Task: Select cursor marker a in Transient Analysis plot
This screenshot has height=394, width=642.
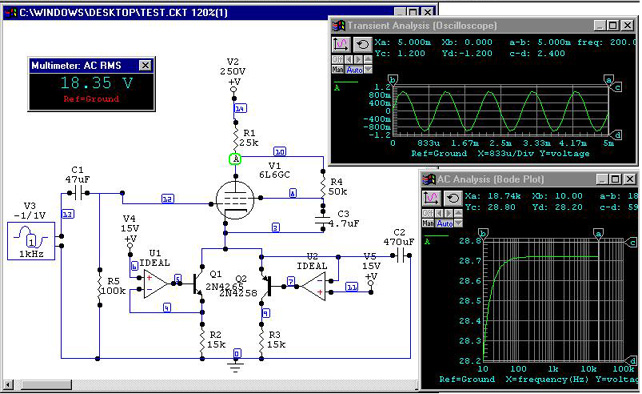Action: pos(608,79)
